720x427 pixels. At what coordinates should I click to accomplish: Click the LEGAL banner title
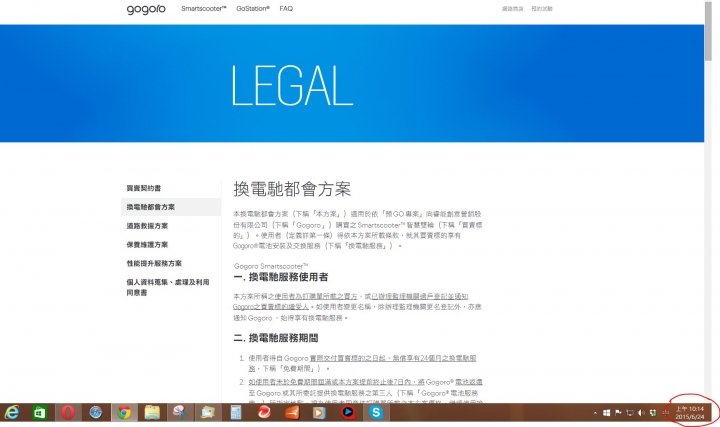coord(292,85)
